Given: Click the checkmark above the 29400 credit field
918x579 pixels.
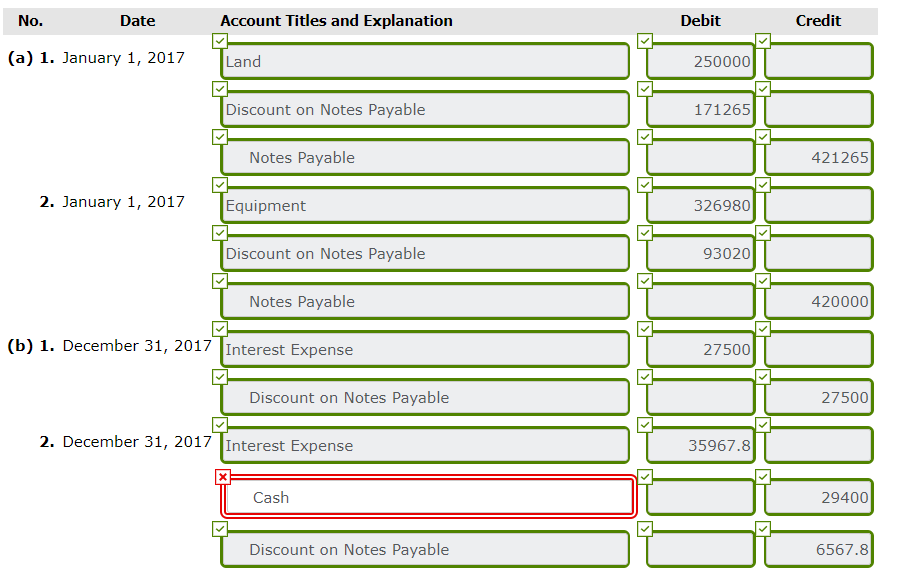Looking at the screenshot, I should (x=762, y=477).
